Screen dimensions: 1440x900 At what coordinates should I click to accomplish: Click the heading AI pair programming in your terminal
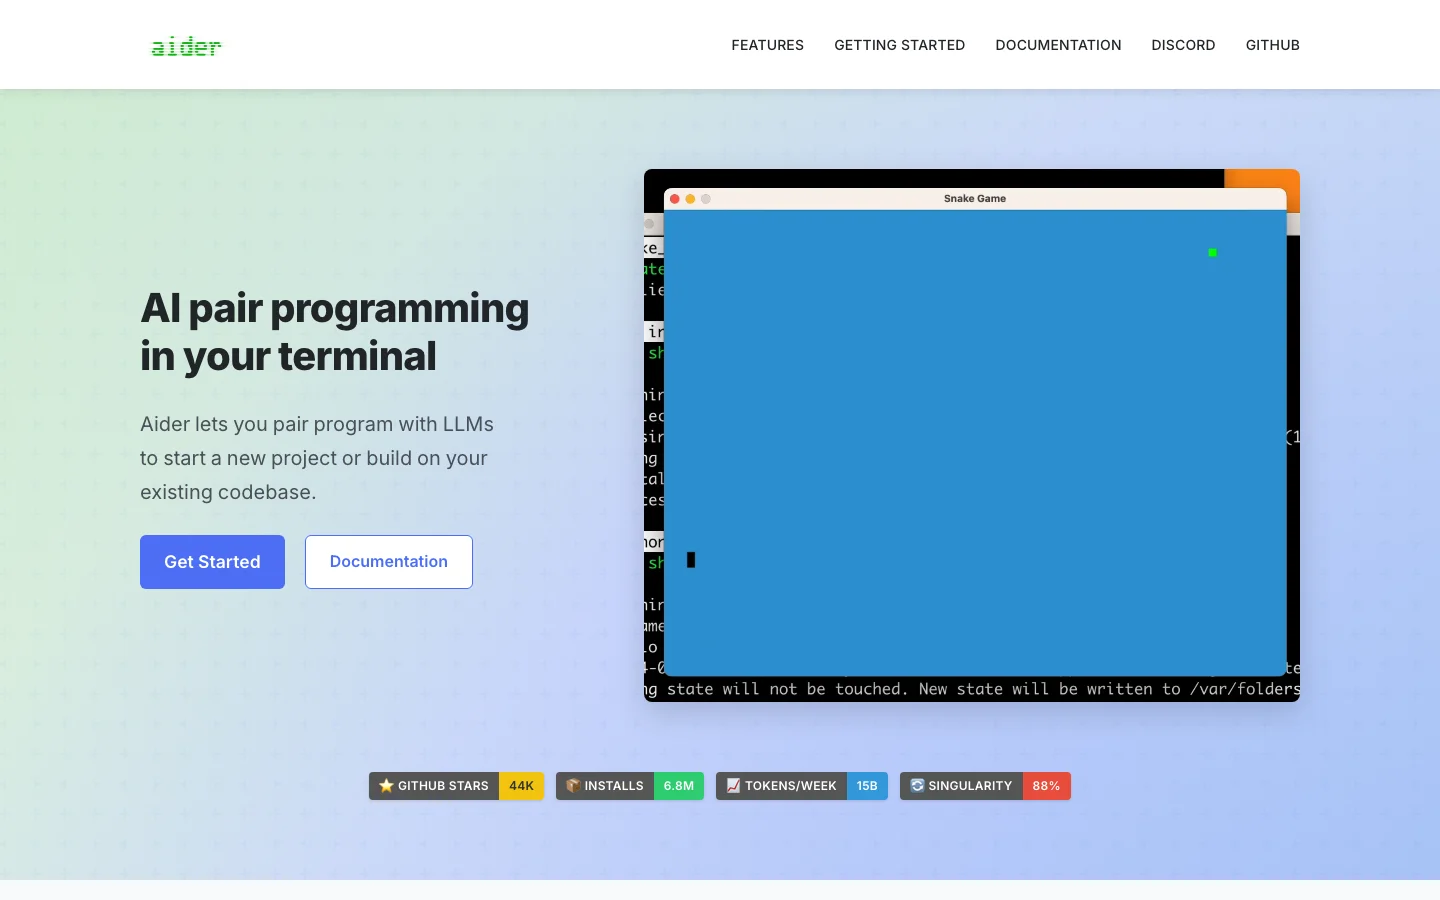pos(335,332)
